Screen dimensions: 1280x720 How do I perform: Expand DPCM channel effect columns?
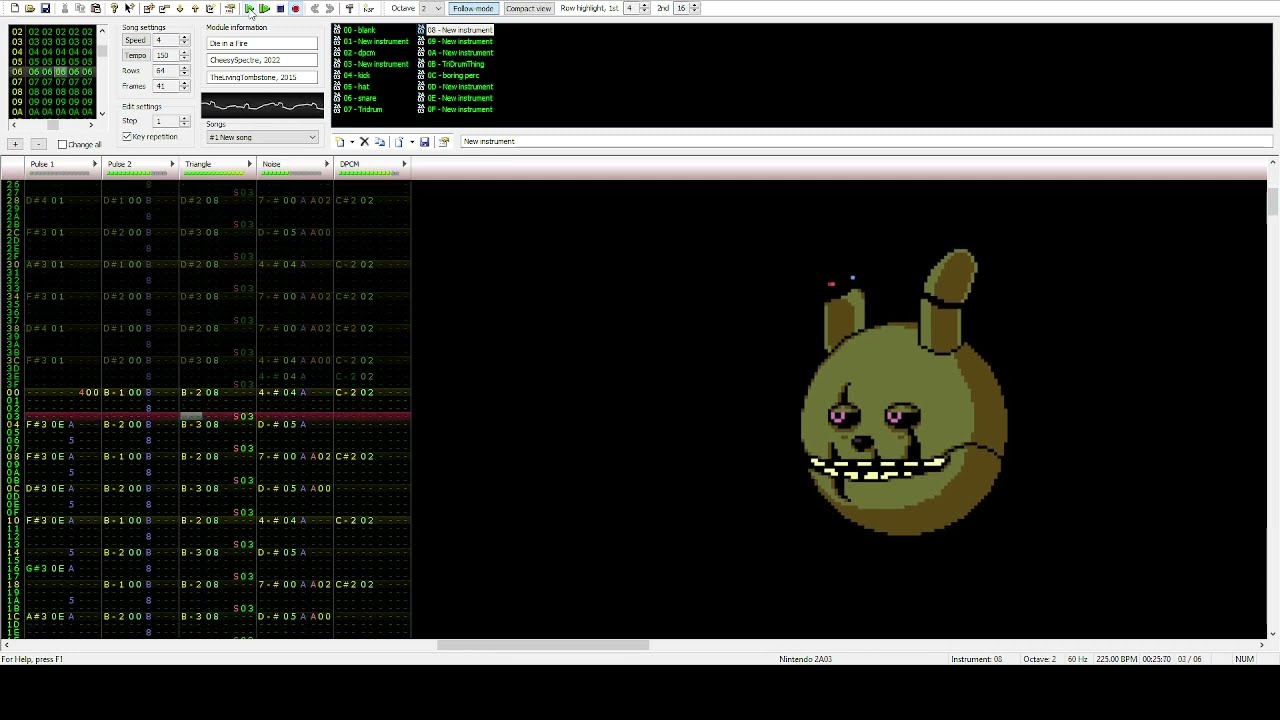(404, 164)
